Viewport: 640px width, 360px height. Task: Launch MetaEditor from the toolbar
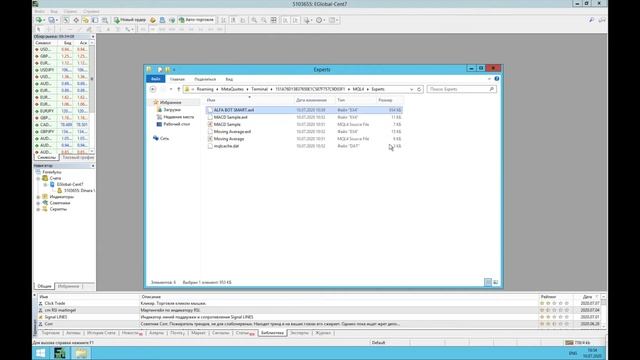[153, 20]
